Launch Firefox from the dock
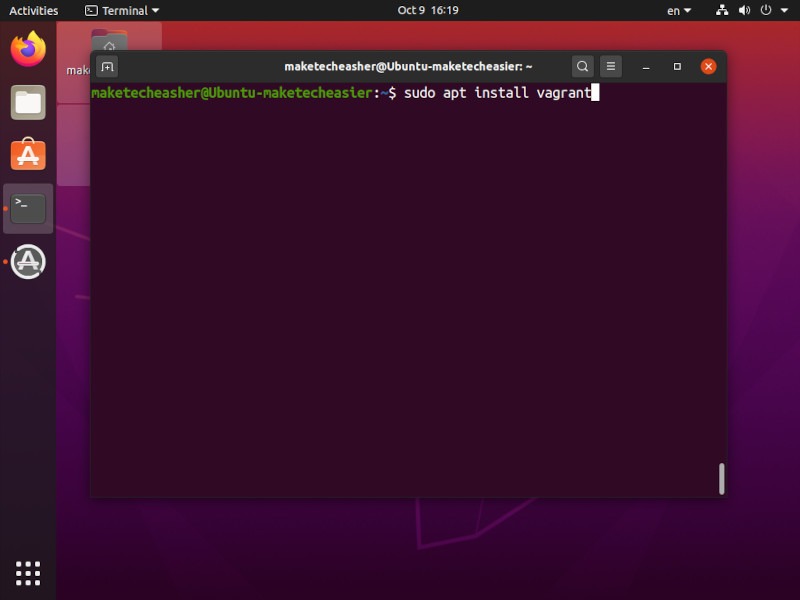The width and height of the screenshot is (800, 600). (27, 47)
